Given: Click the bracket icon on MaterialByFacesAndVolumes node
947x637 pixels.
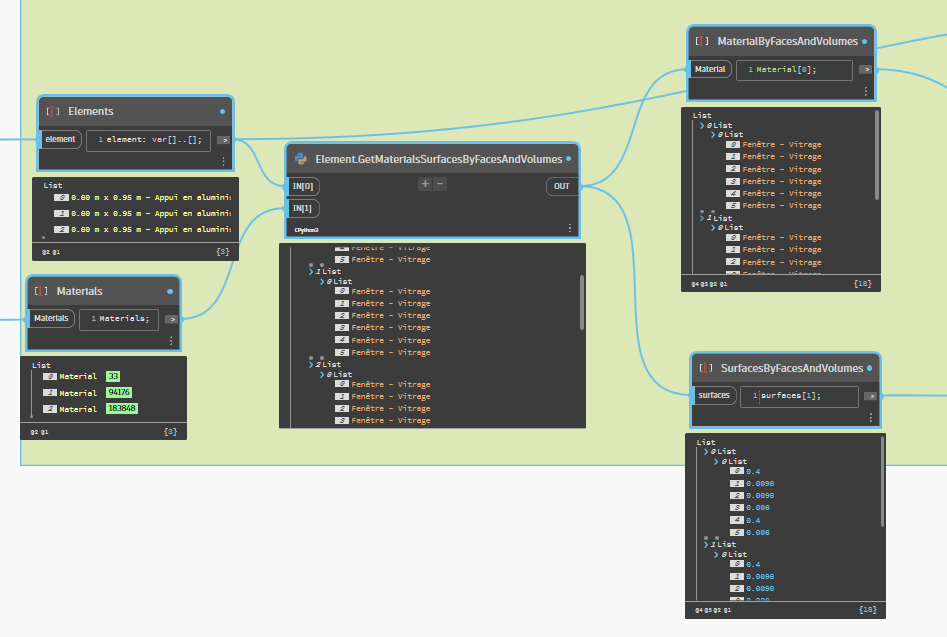Looking at the screenshot, I should (702, 41).
